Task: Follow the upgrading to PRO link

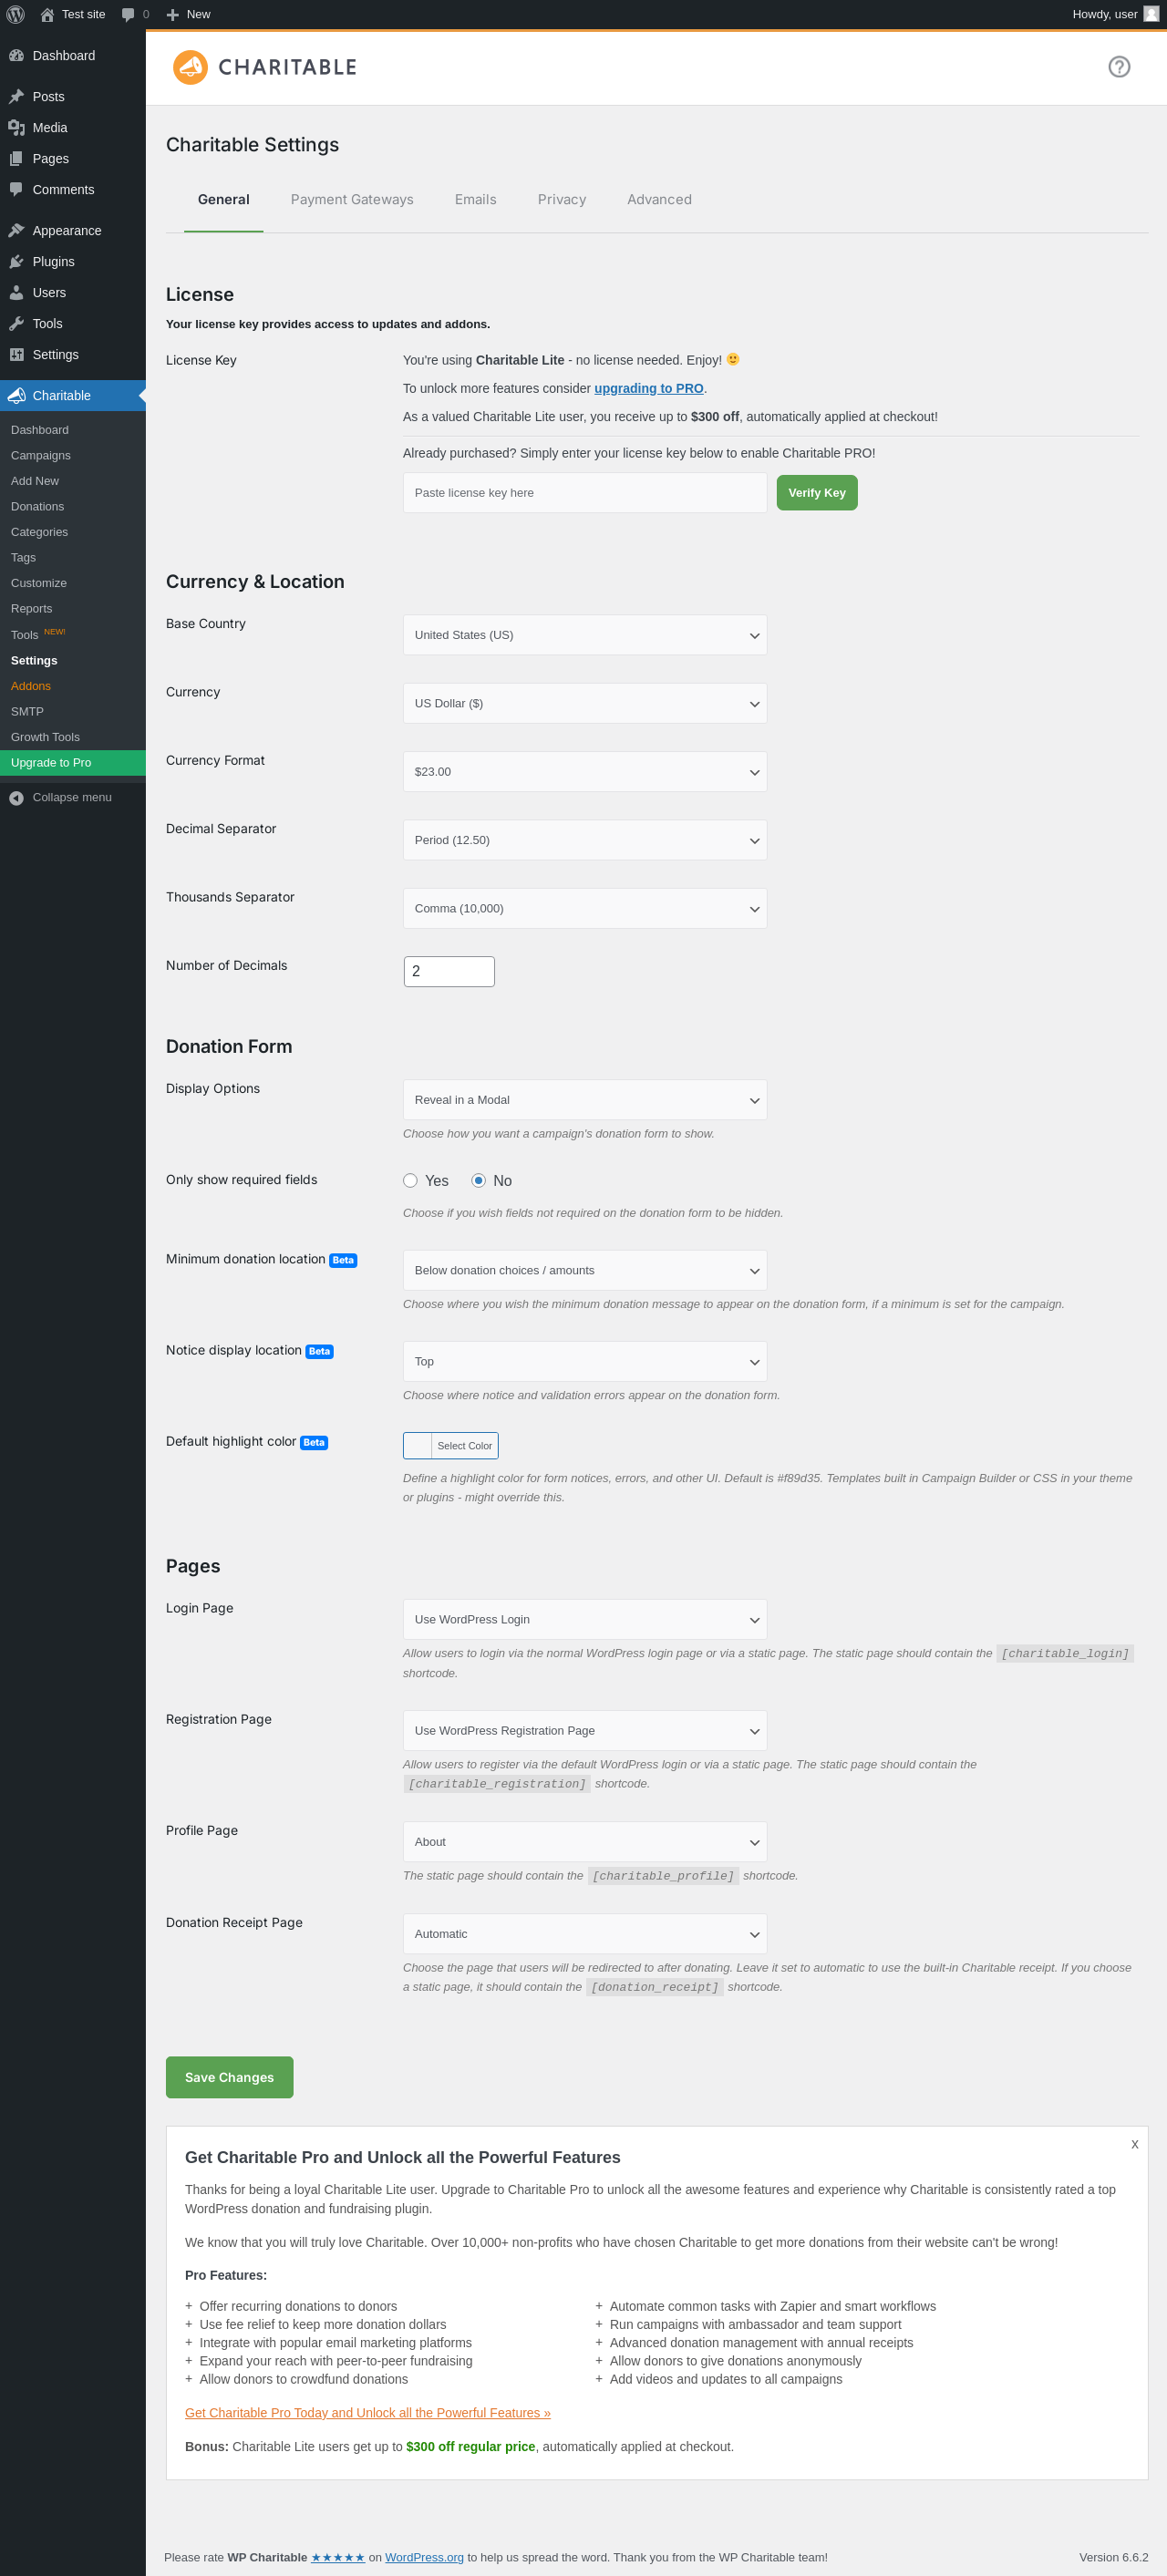Action: [x=649, y=389]
